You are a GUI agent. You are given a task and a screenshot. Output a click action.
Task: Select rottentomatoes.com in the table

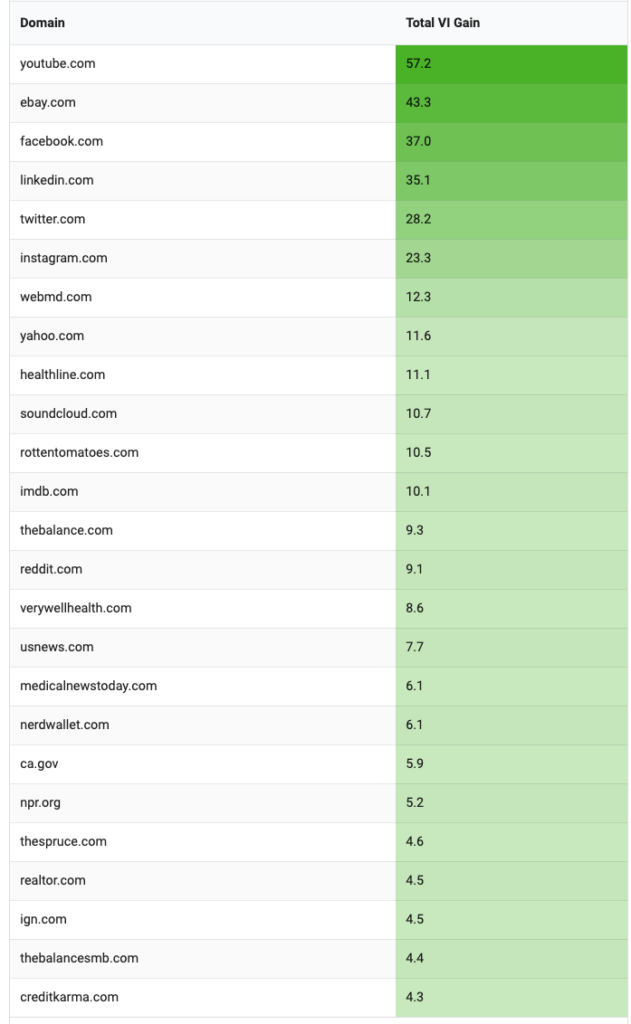pos(79,452)
